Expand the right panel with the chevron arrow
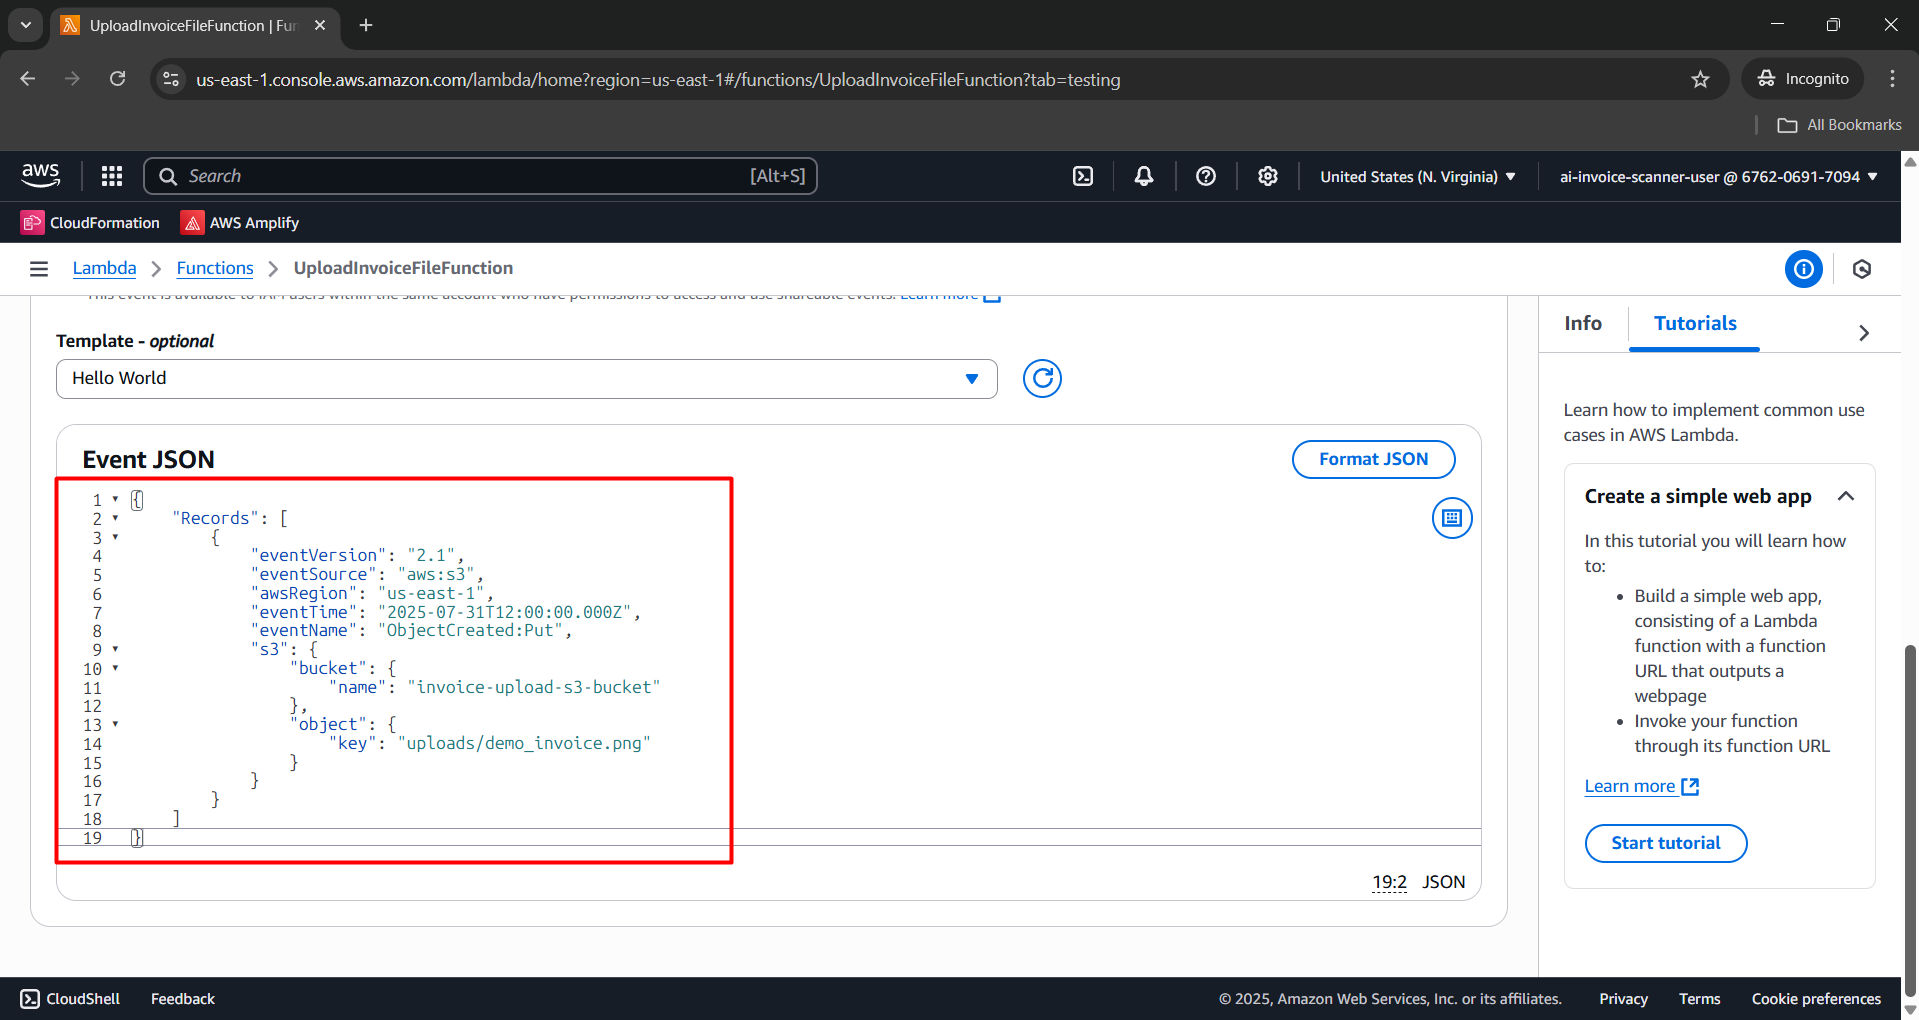 [x=1863, y=332]
